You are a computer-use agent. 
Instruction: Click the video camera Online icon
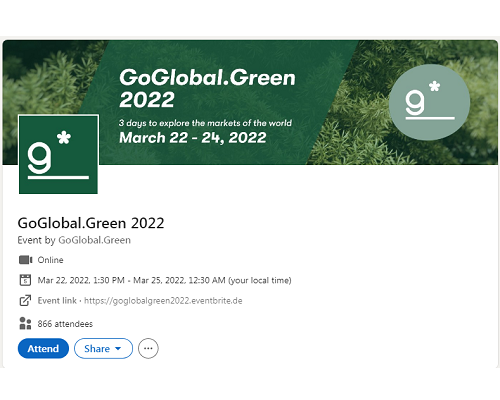(26, 260)
